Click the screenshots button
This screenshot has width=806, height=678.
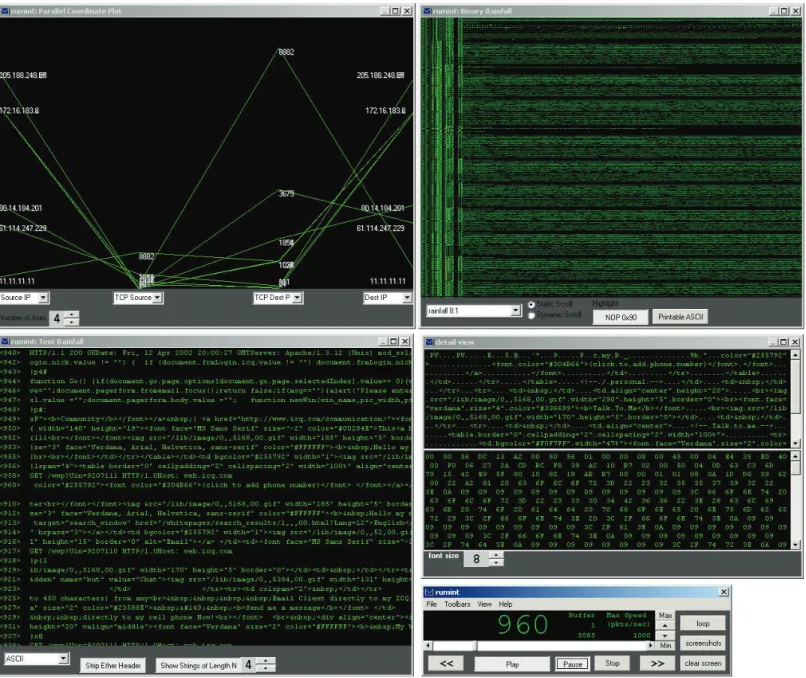coord(702,643)
